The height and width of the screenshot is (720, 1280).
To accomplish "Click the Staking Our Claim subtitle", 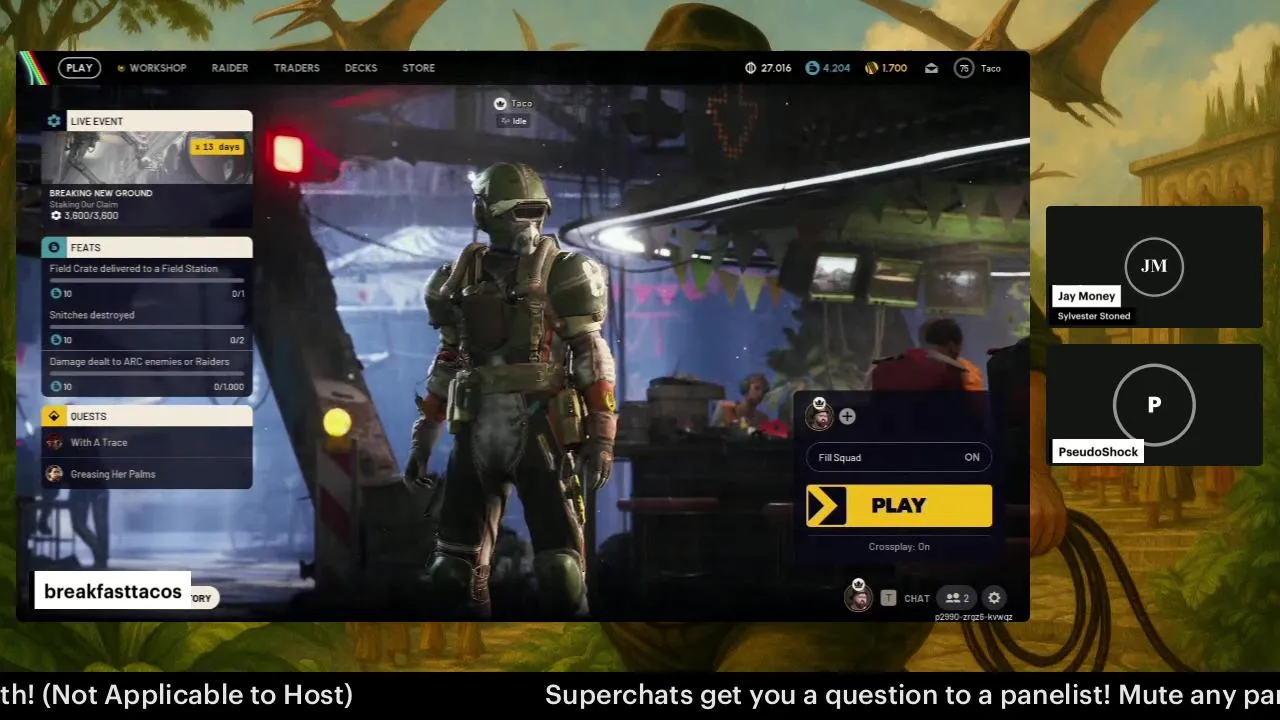I will (84, 205).
